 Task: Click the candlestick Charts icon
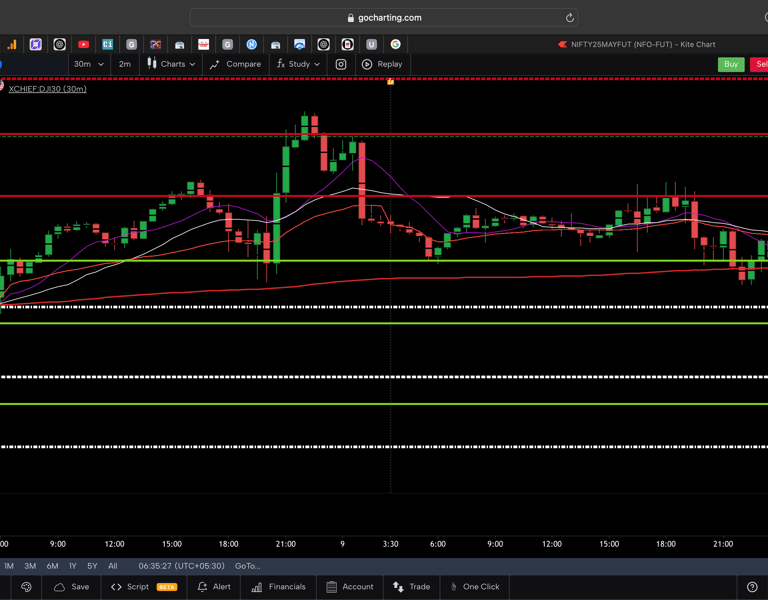pyautogui.click(x=152, y=64)
